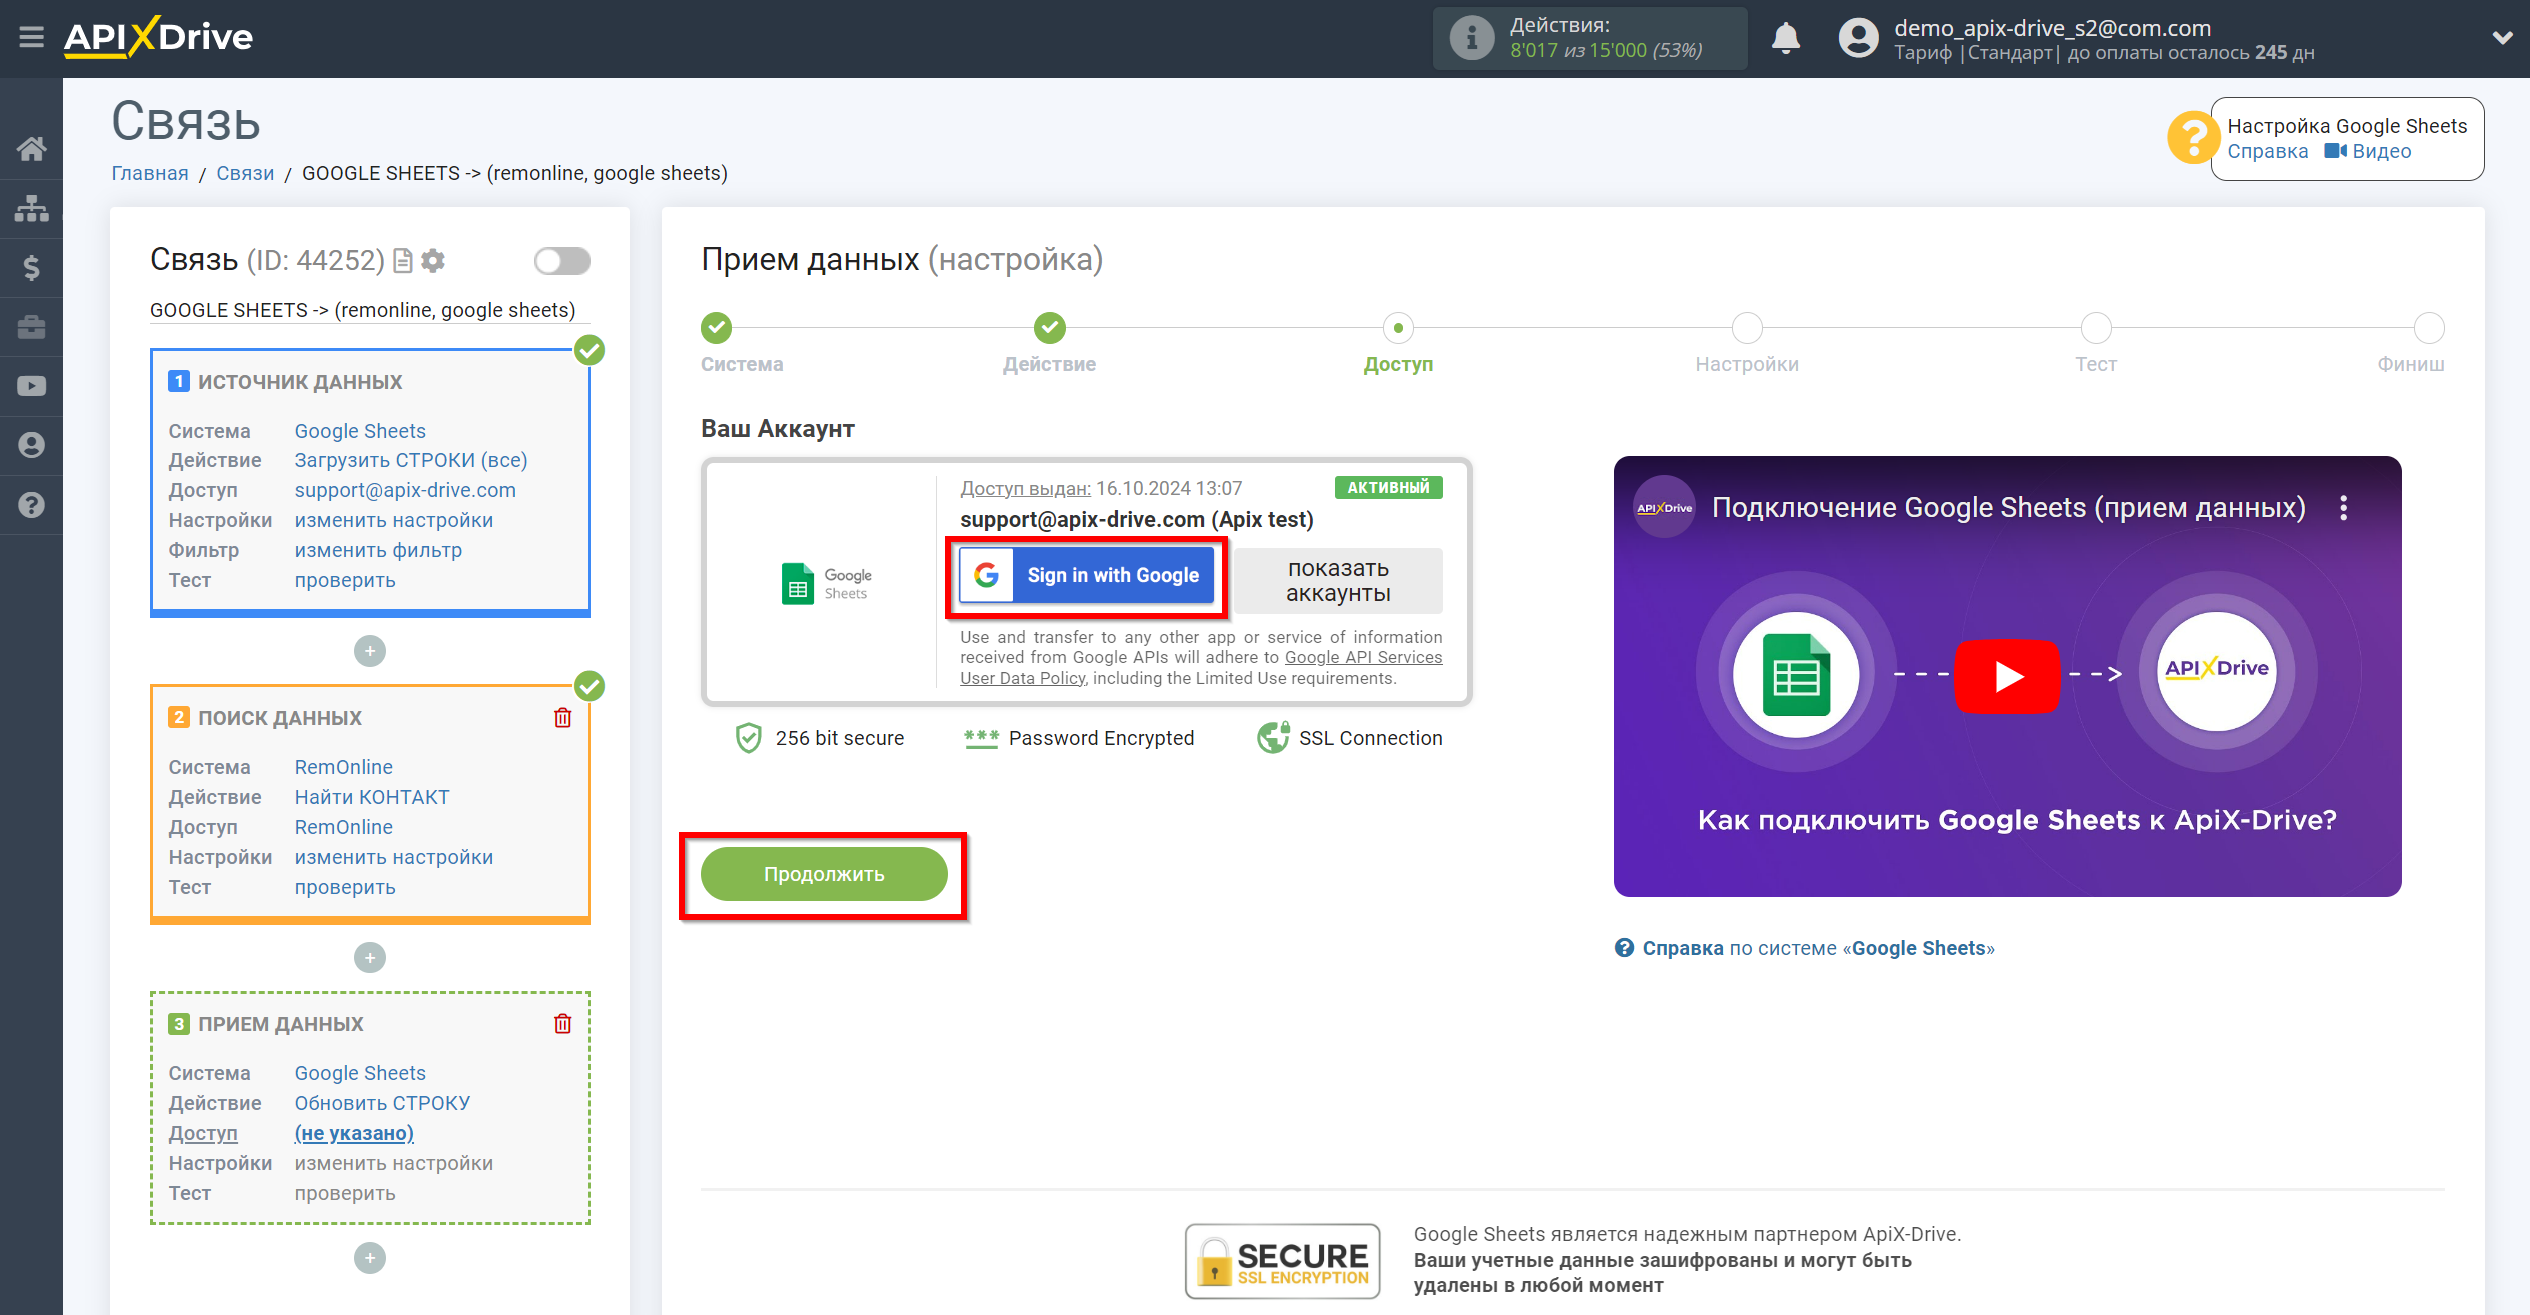This screenshot has width=2530, height=1315.
Task: Open the hamburger menu
Action: pyautogui.click(x=31, y=38)
